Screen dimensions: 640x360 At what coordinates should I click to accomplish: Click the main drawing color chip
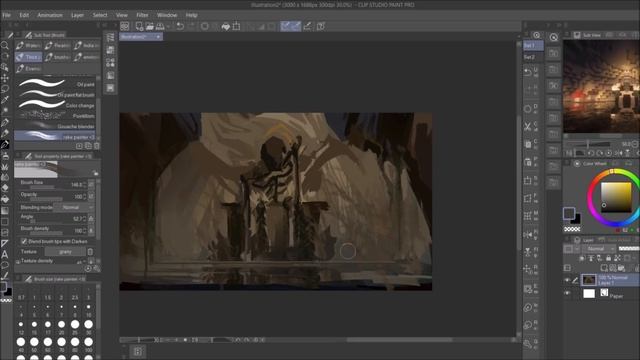coord(569,213)
